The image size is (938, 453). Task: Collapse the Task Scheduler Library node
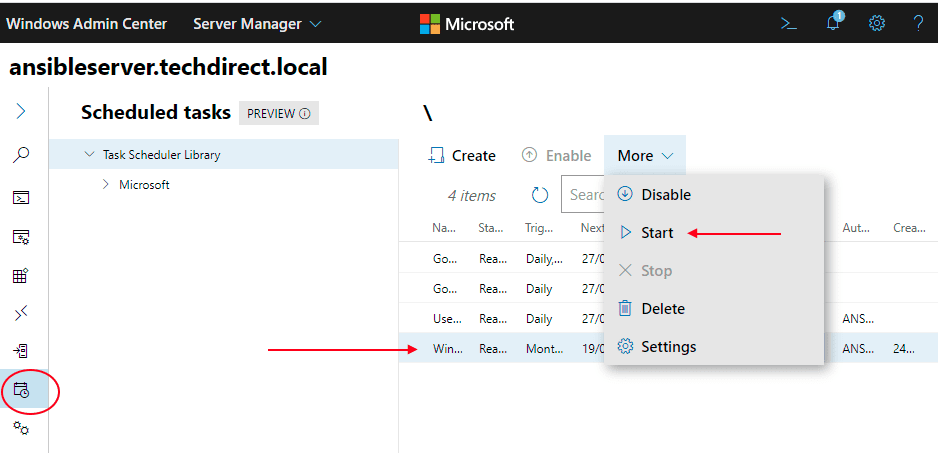[x=89, y=155]
